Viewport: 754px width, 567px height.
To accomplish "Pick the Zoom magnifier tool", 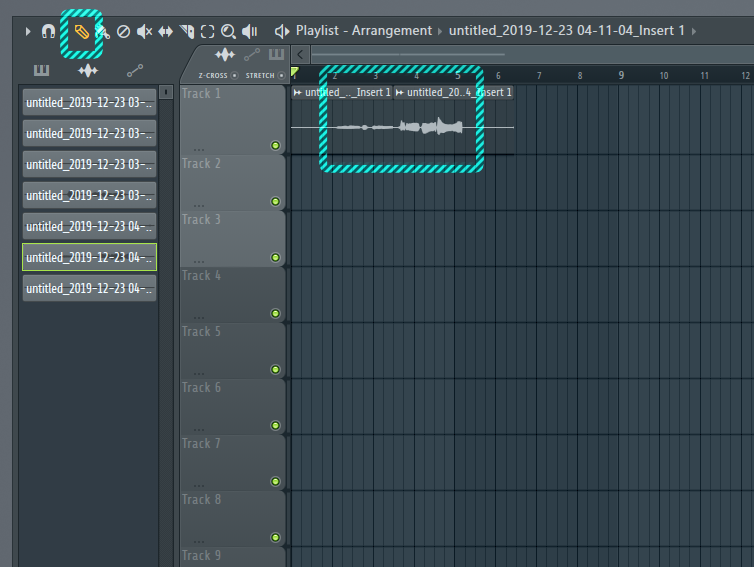I will [x=228, y=32].
